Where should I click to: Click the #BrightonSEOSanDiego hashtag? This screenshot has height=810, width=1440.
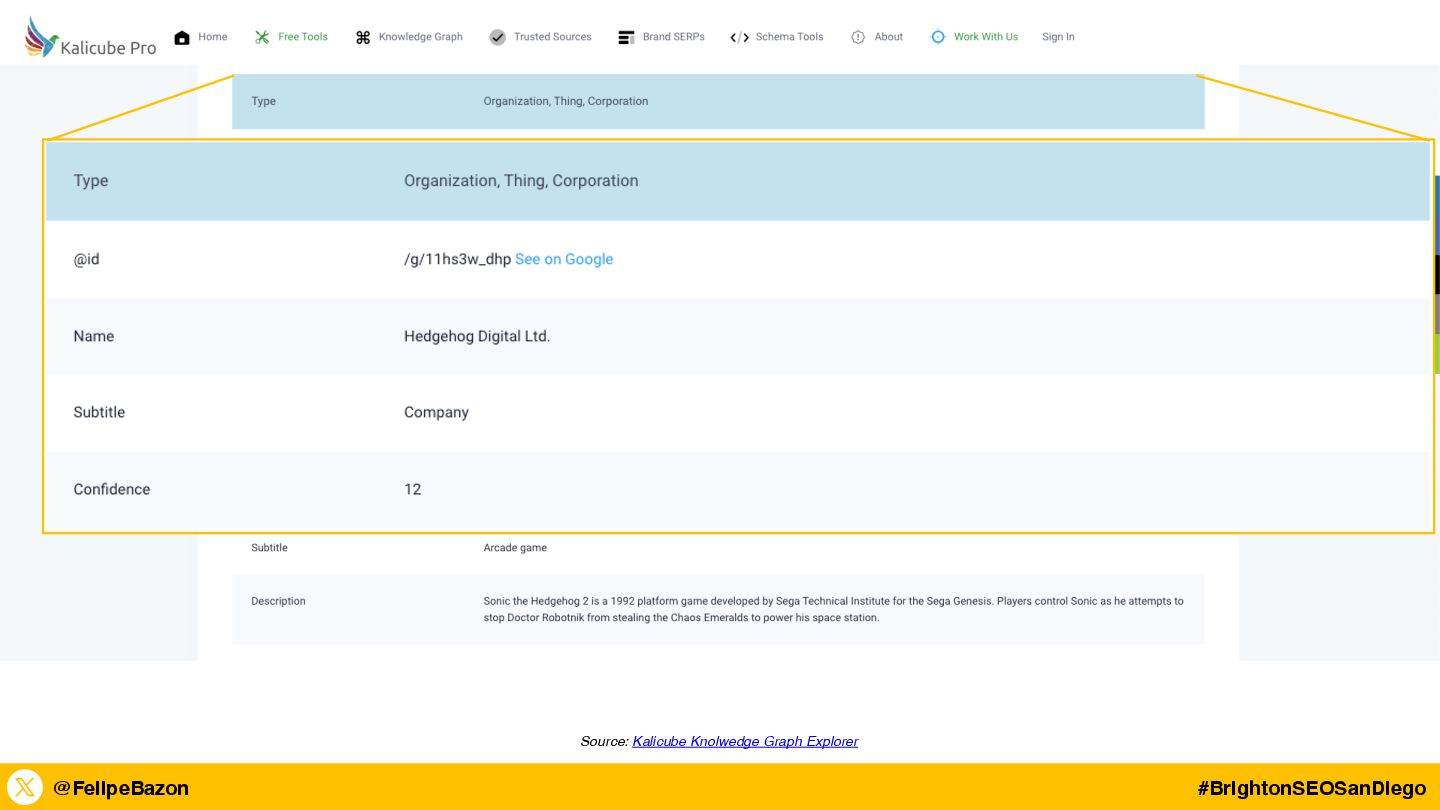pyautogui.click(x=1311, y=788)
